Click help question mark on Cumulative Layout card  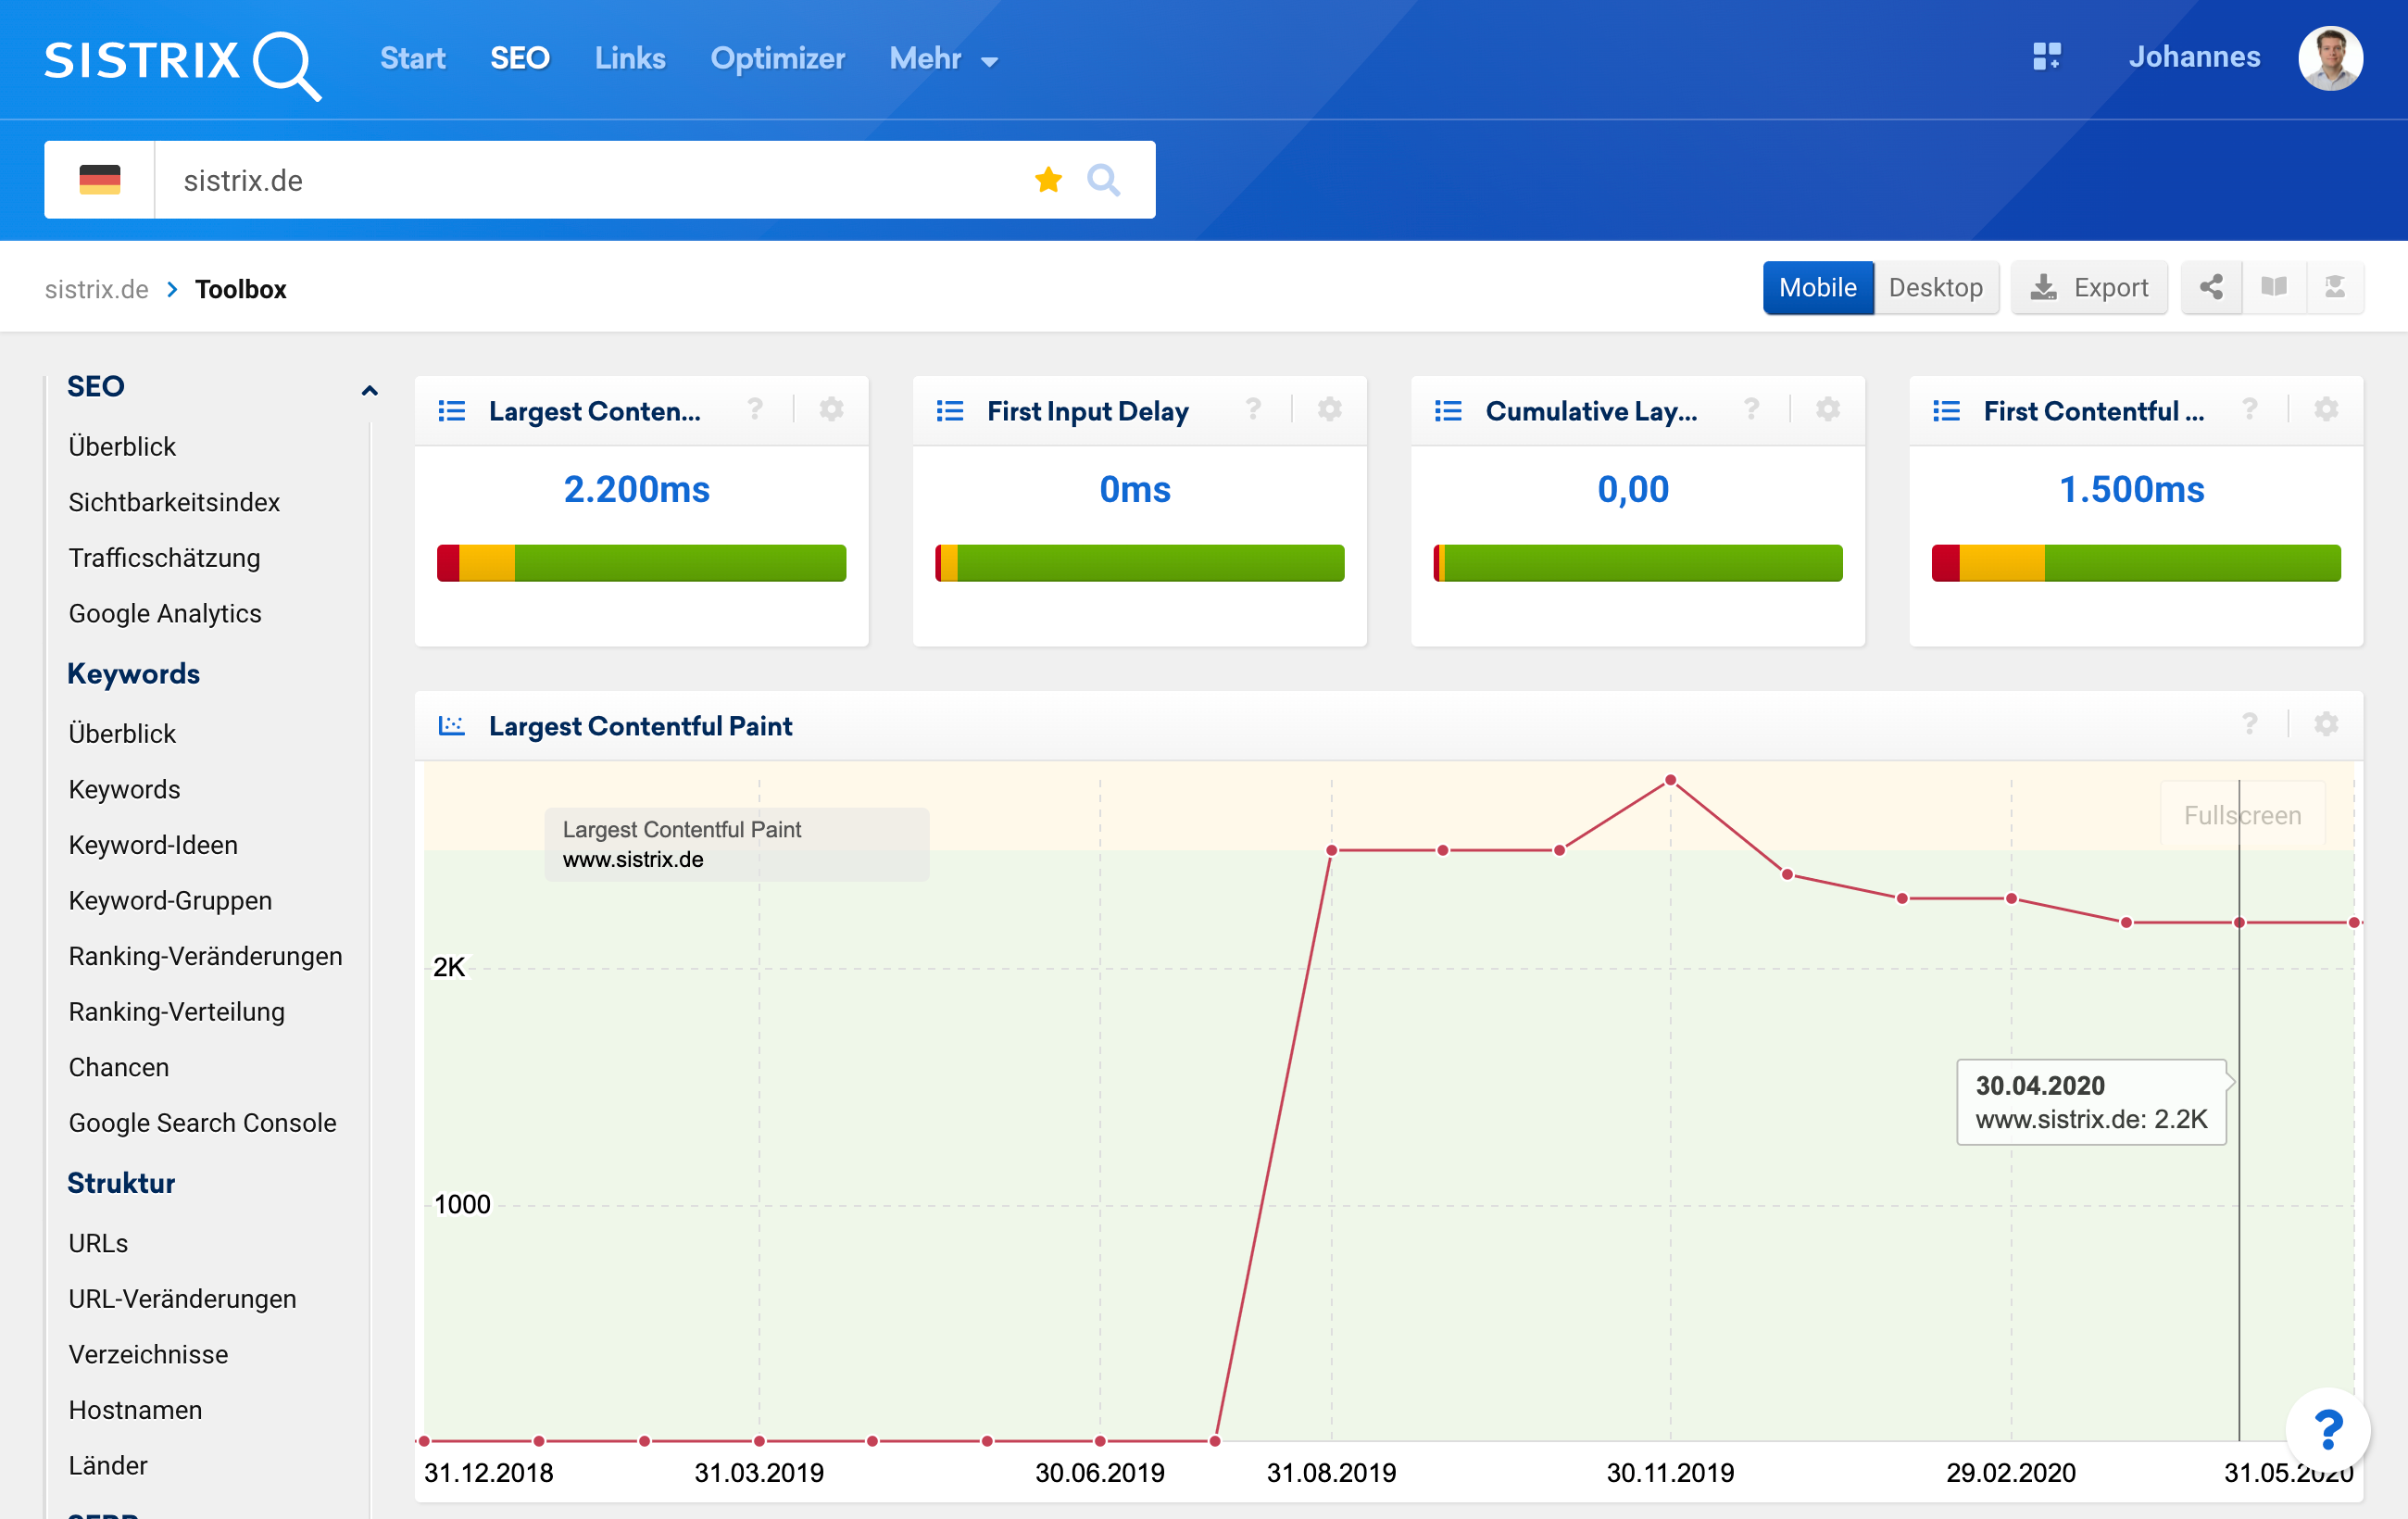tap(1751, 409)
